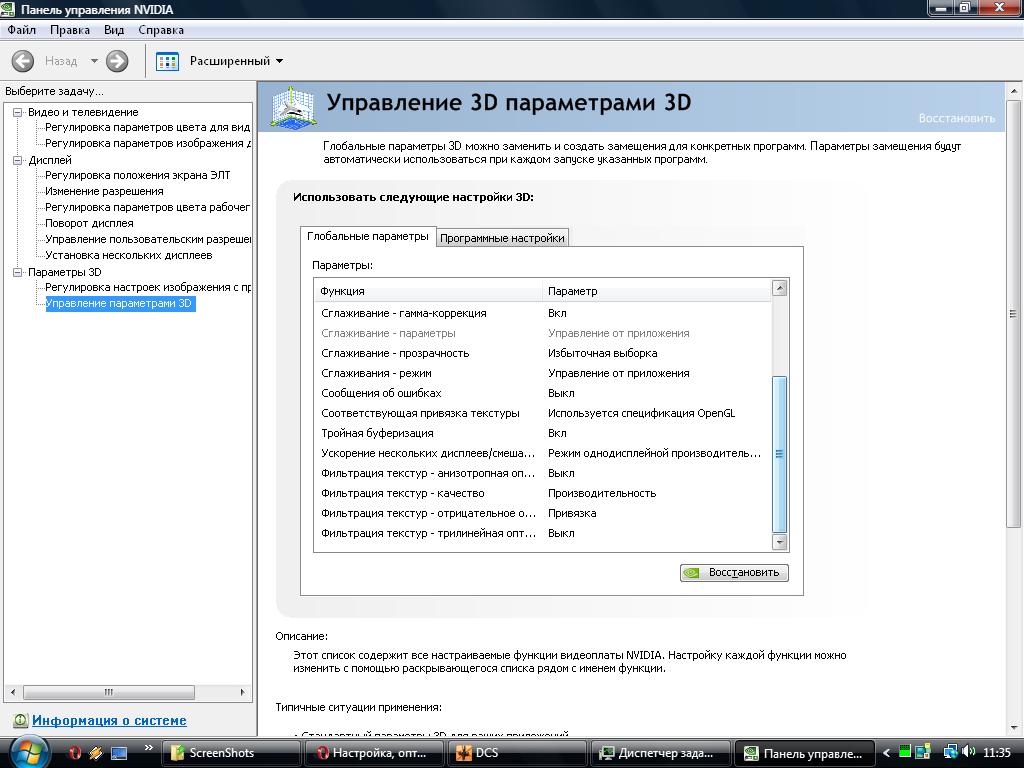The image size is (1024, 768).
Task: Click the system information icon
Action: pyautogui.click(x=20, y=720)
